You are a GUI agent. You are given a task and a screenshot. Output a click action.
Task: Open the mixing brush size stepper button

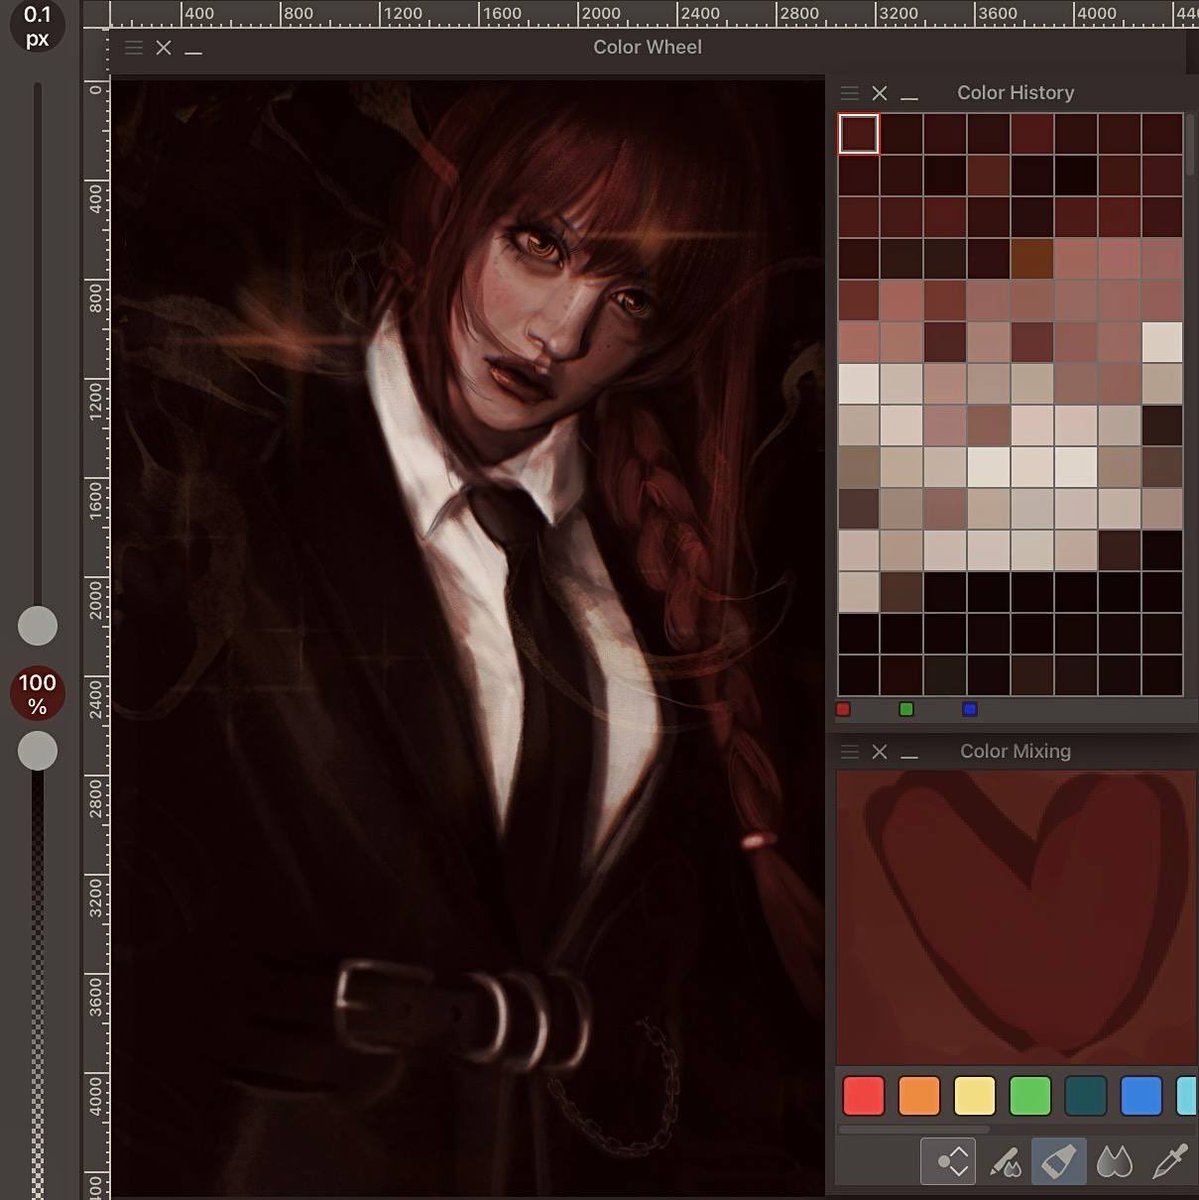coord(948,1161)
